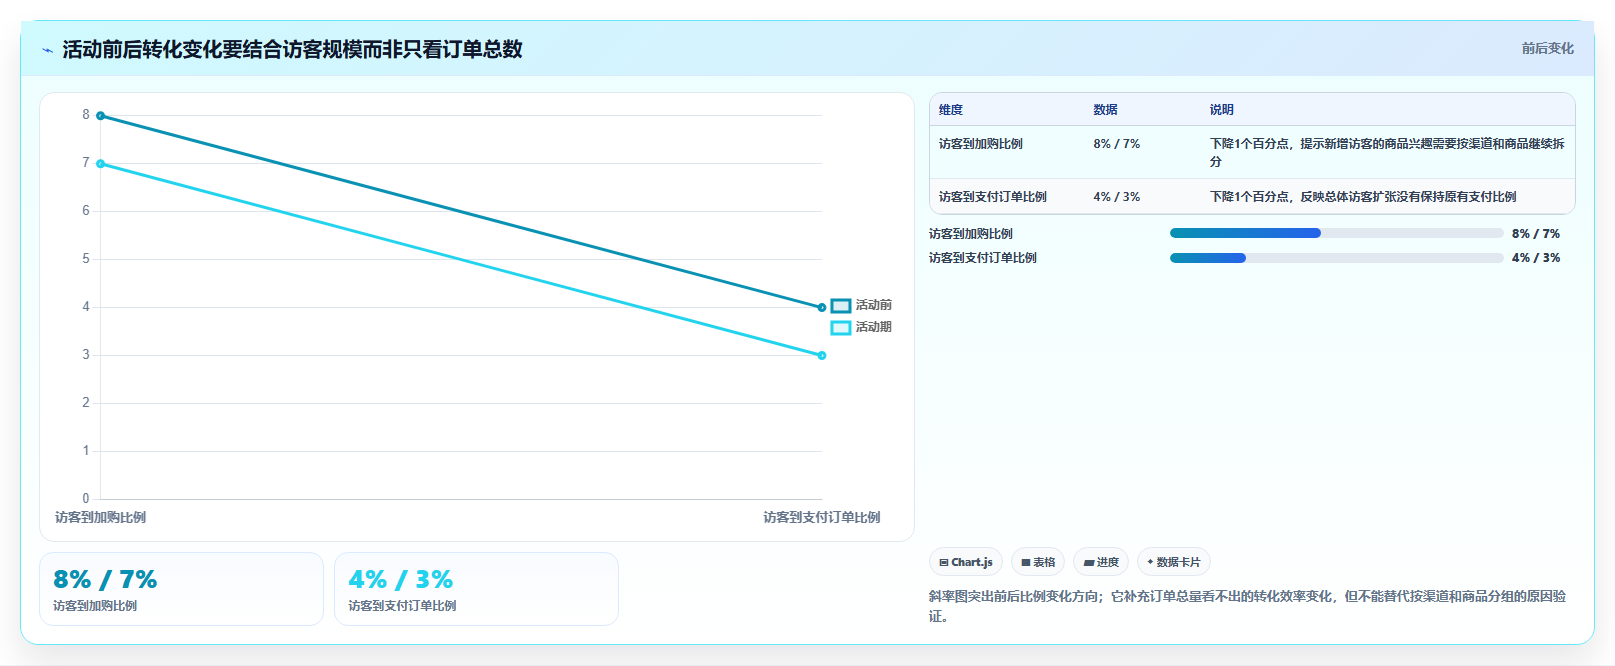
Task: Click the explanation starting 下降1个百分点，提示新增访客
Action: point(1387,152)
